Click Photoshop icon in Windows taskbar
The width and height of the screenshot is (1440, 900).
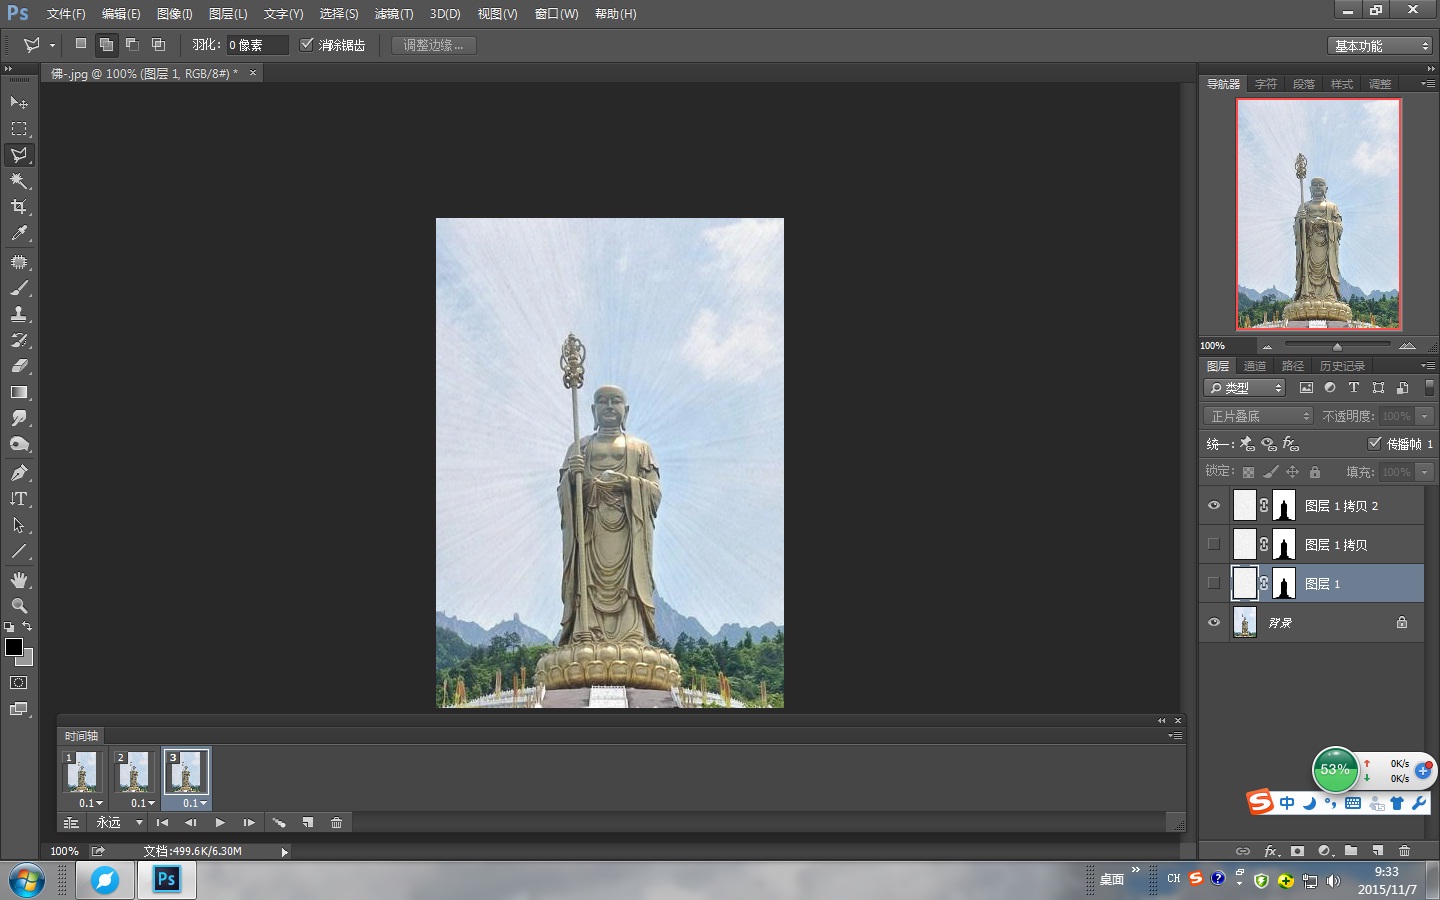coord(166,880)
